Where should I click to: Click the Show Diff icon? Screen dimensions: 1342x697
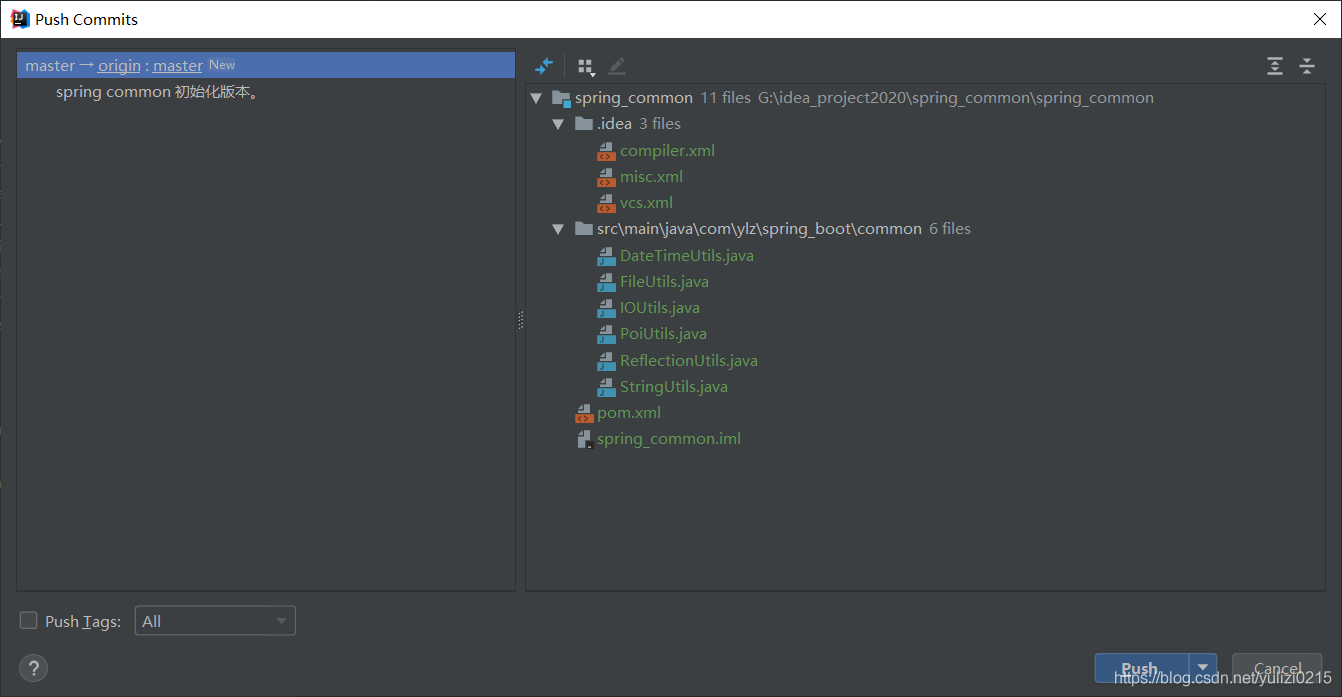tap(544, 66)
